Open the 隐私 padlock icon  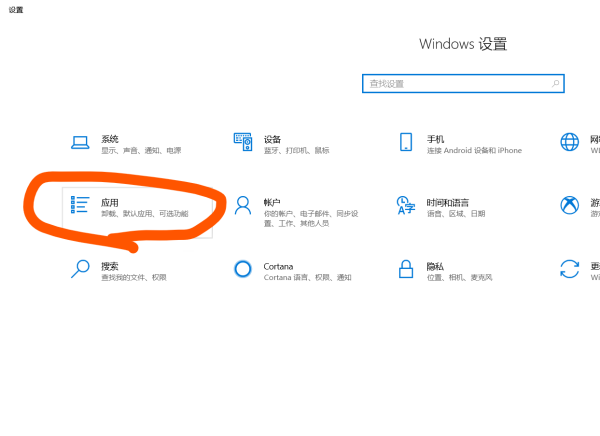[406, 269]
